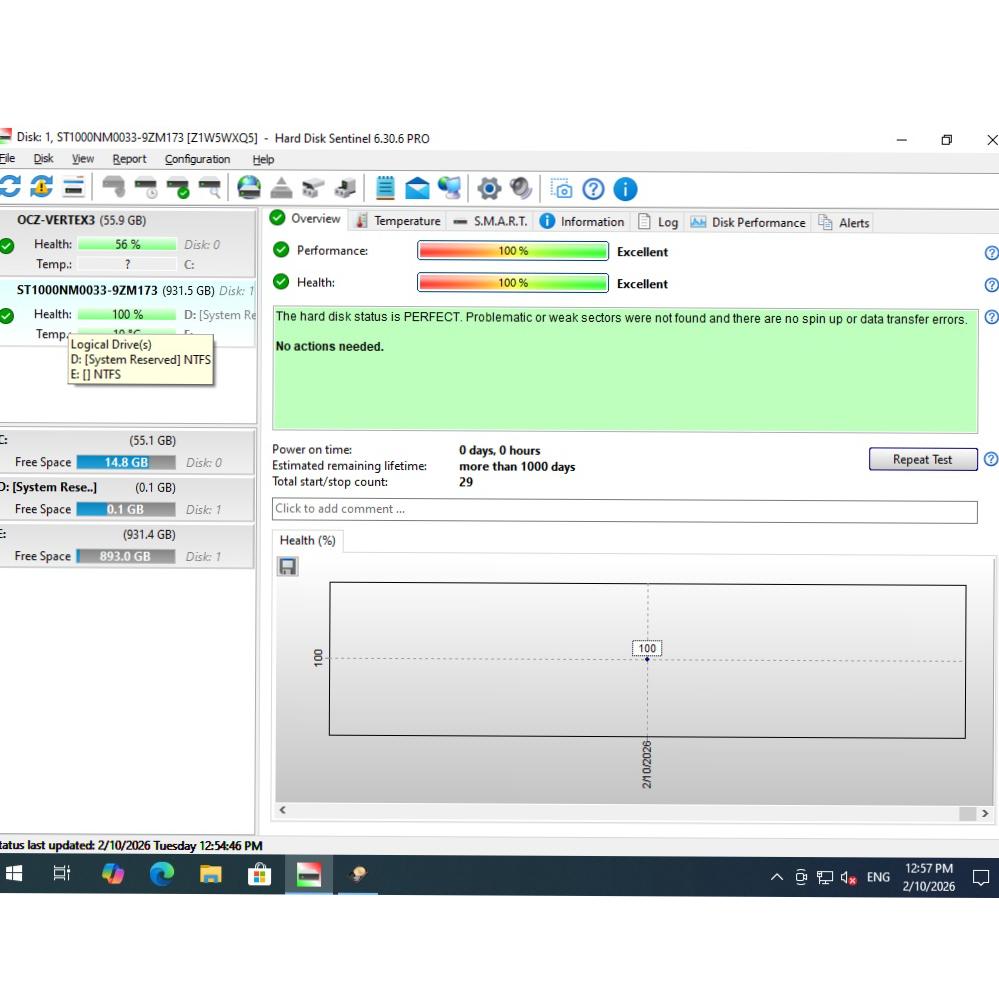Open the Configuration menu

click(197, 159)
